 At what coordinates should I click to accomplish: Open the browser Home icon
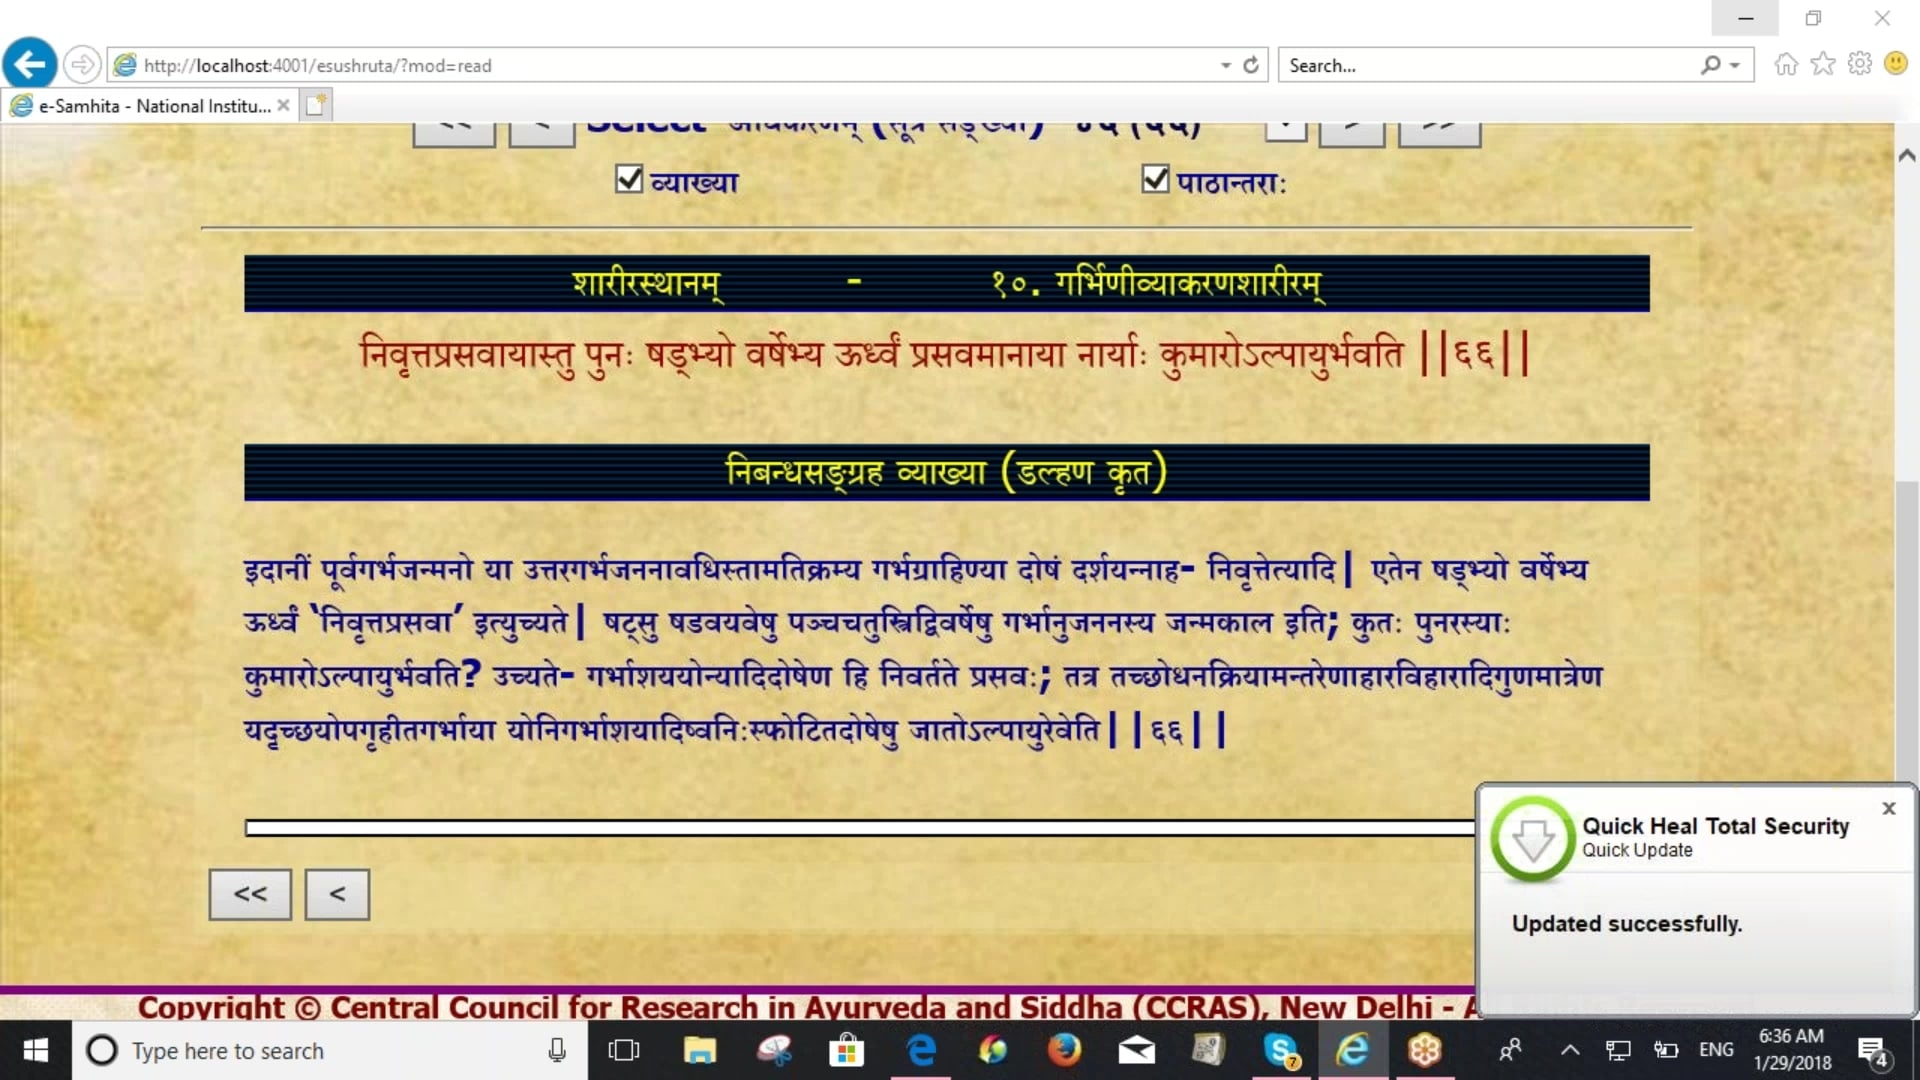tap(1786, 65)
